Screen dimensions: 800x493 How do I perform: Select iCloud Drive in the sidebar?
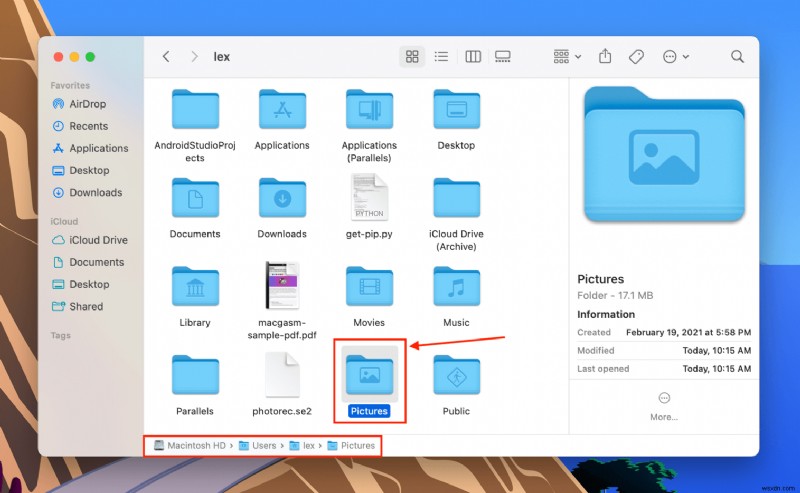[98, 240]
